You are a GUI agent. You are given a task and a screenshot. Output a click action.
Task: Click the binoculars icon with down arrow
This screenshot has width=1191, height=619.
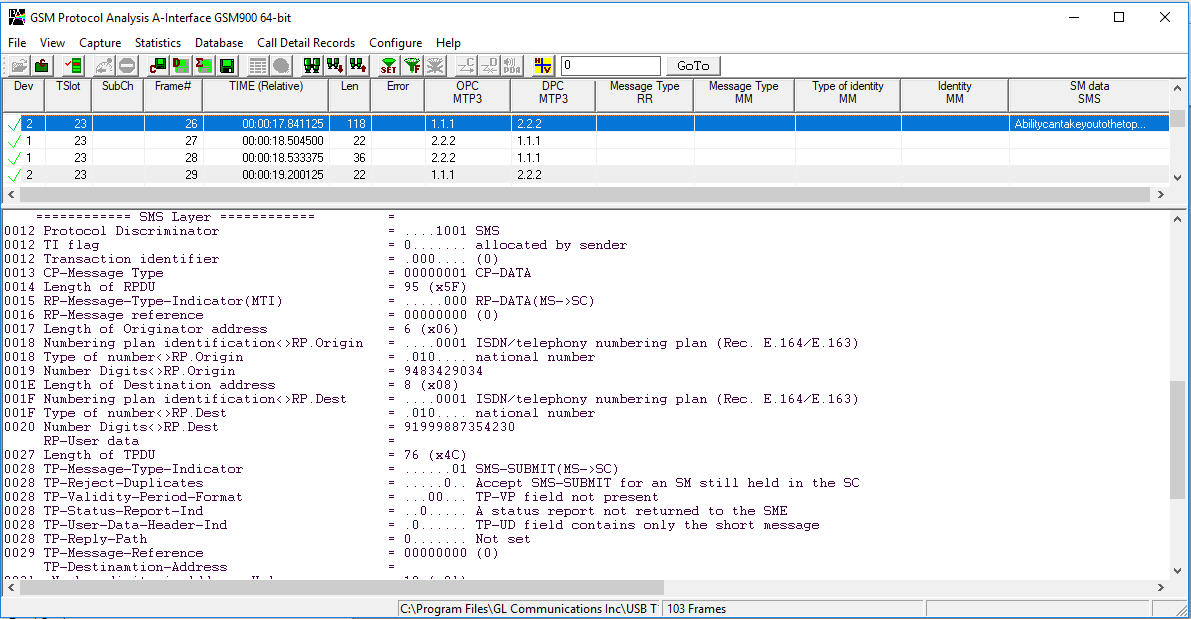pyautogui.click(x=335, y=66)
